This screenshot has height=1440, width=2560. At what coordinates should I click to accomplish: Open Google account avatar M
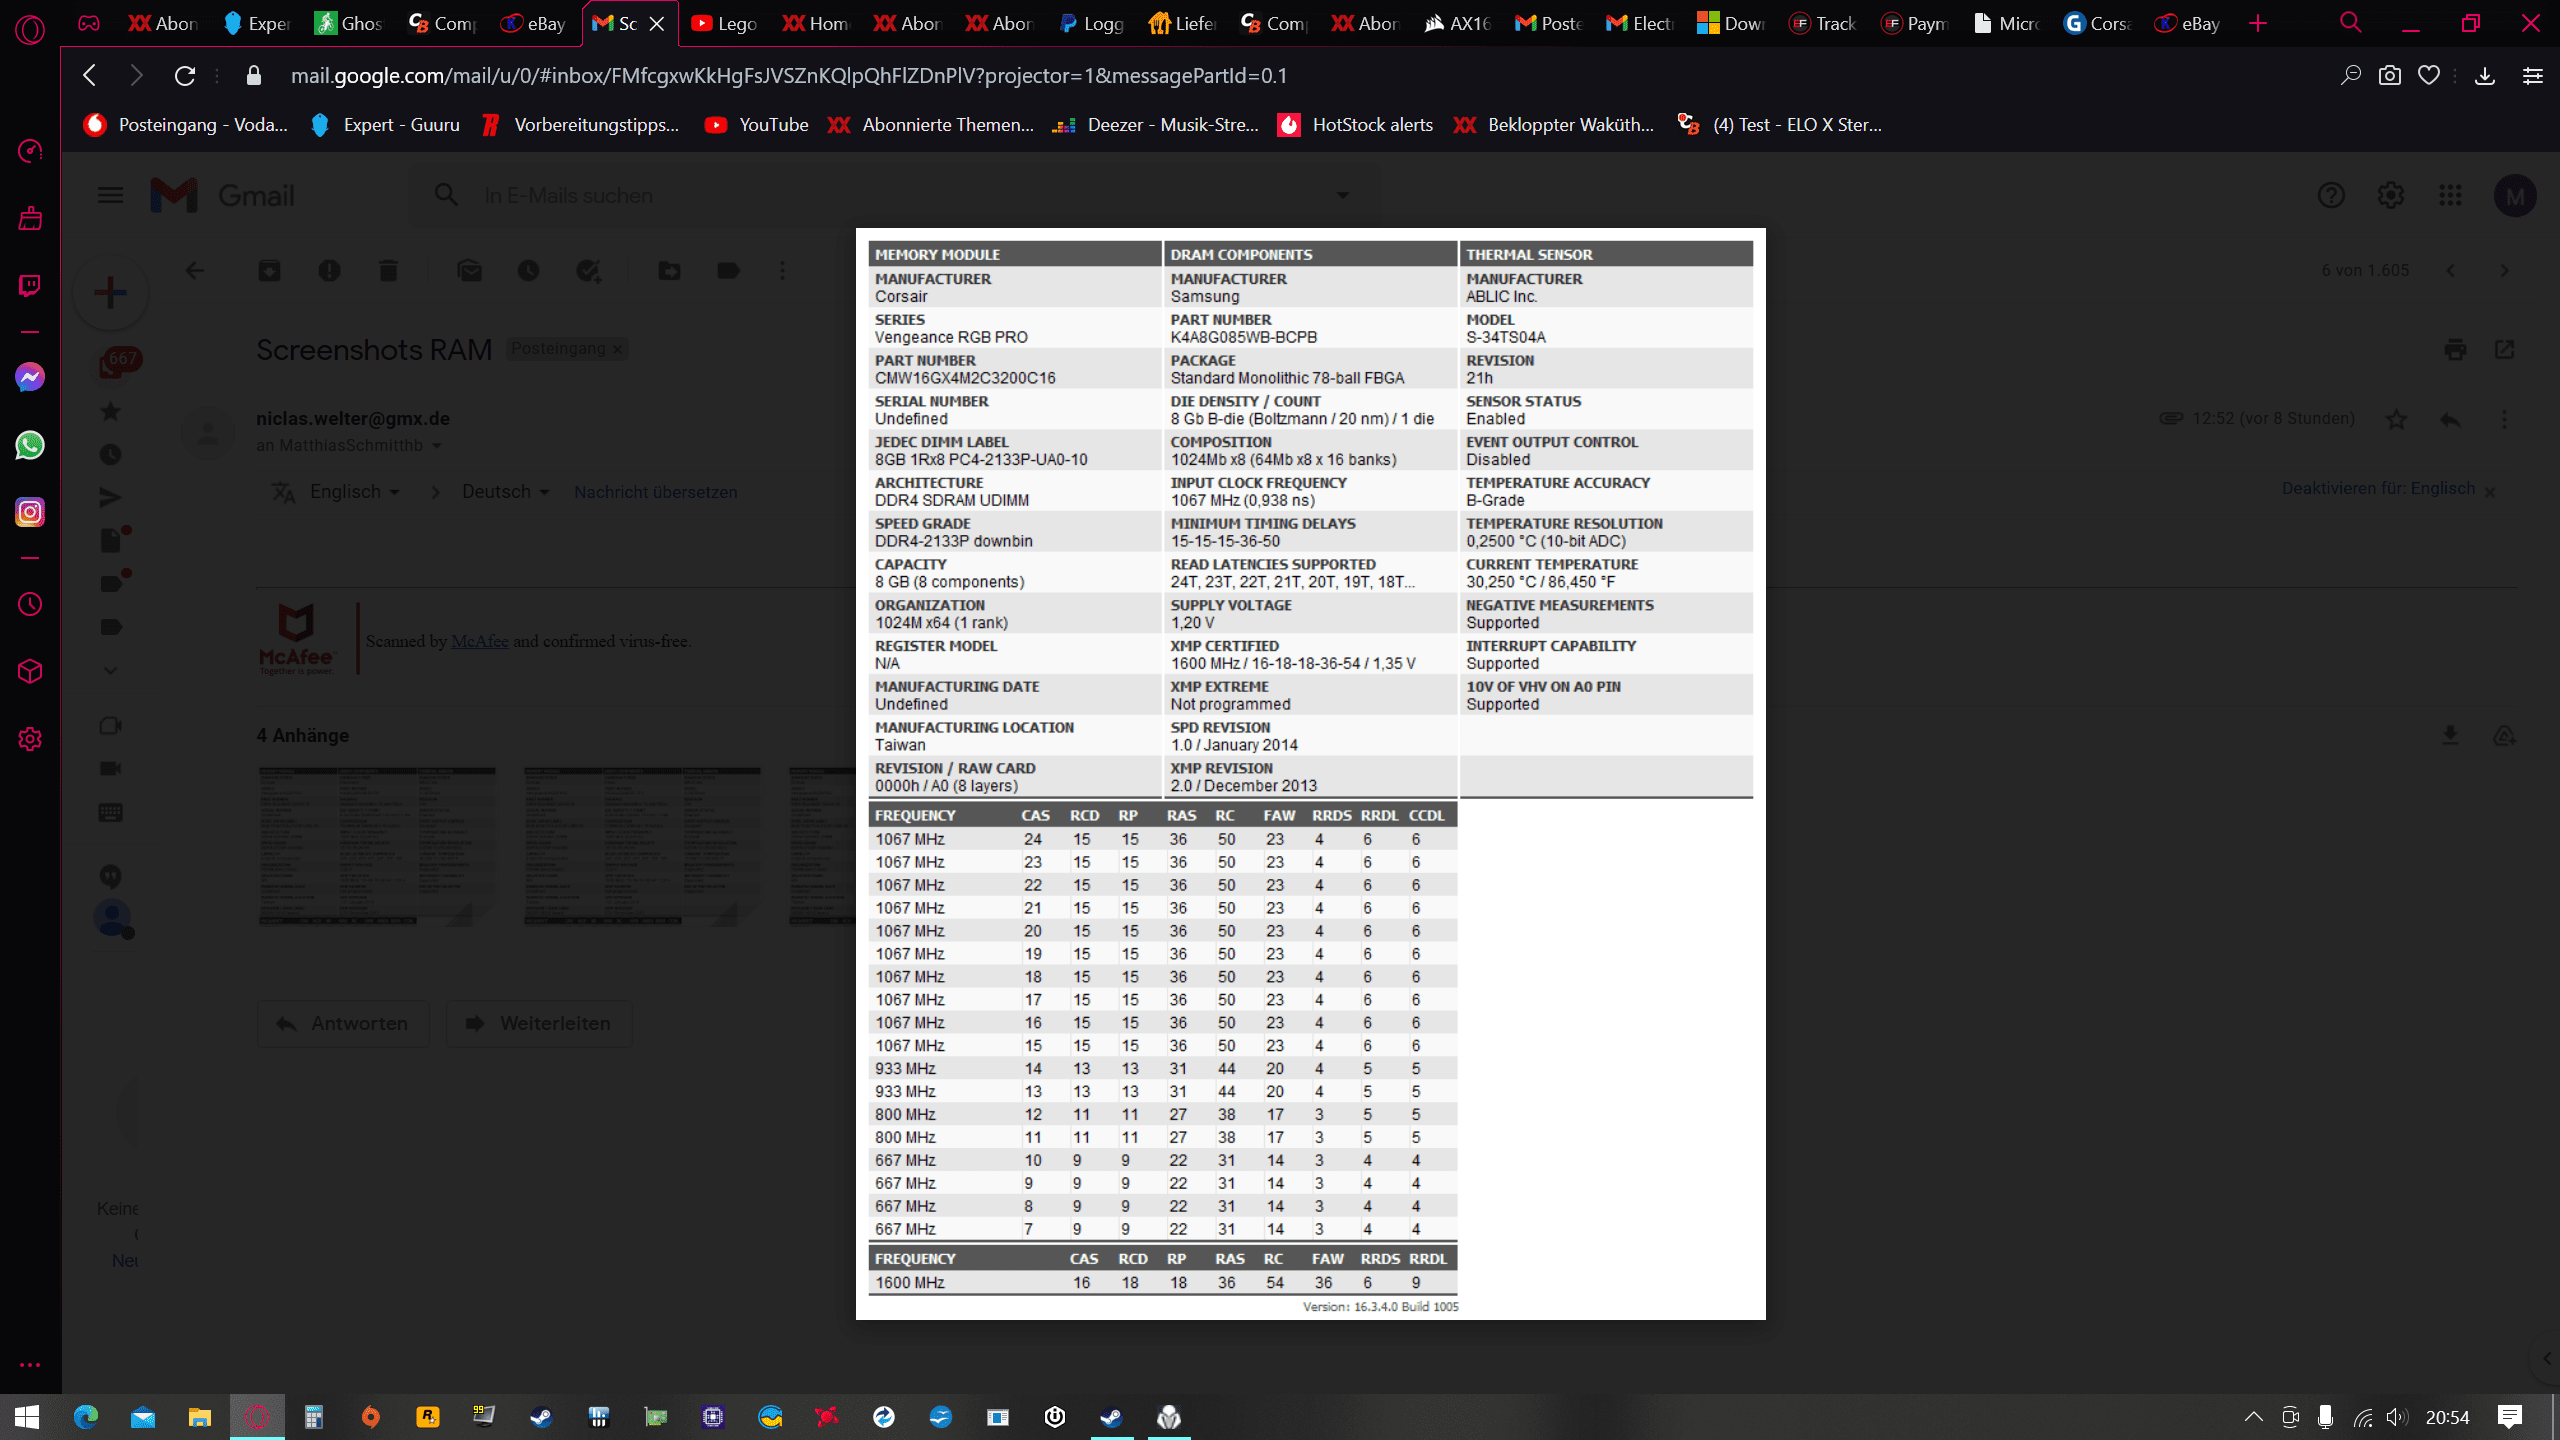(x=2515, y=196)
